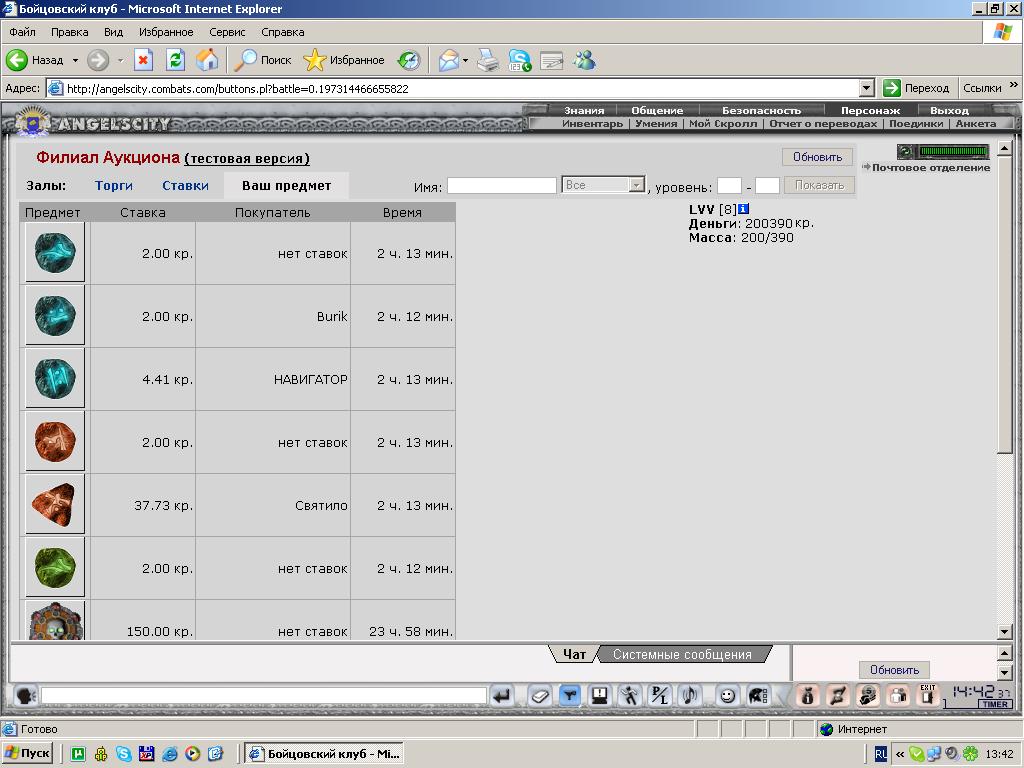Click the LVV character info icon
Viewport: 1024px width, 768px height.
click(x=743, y=209)
